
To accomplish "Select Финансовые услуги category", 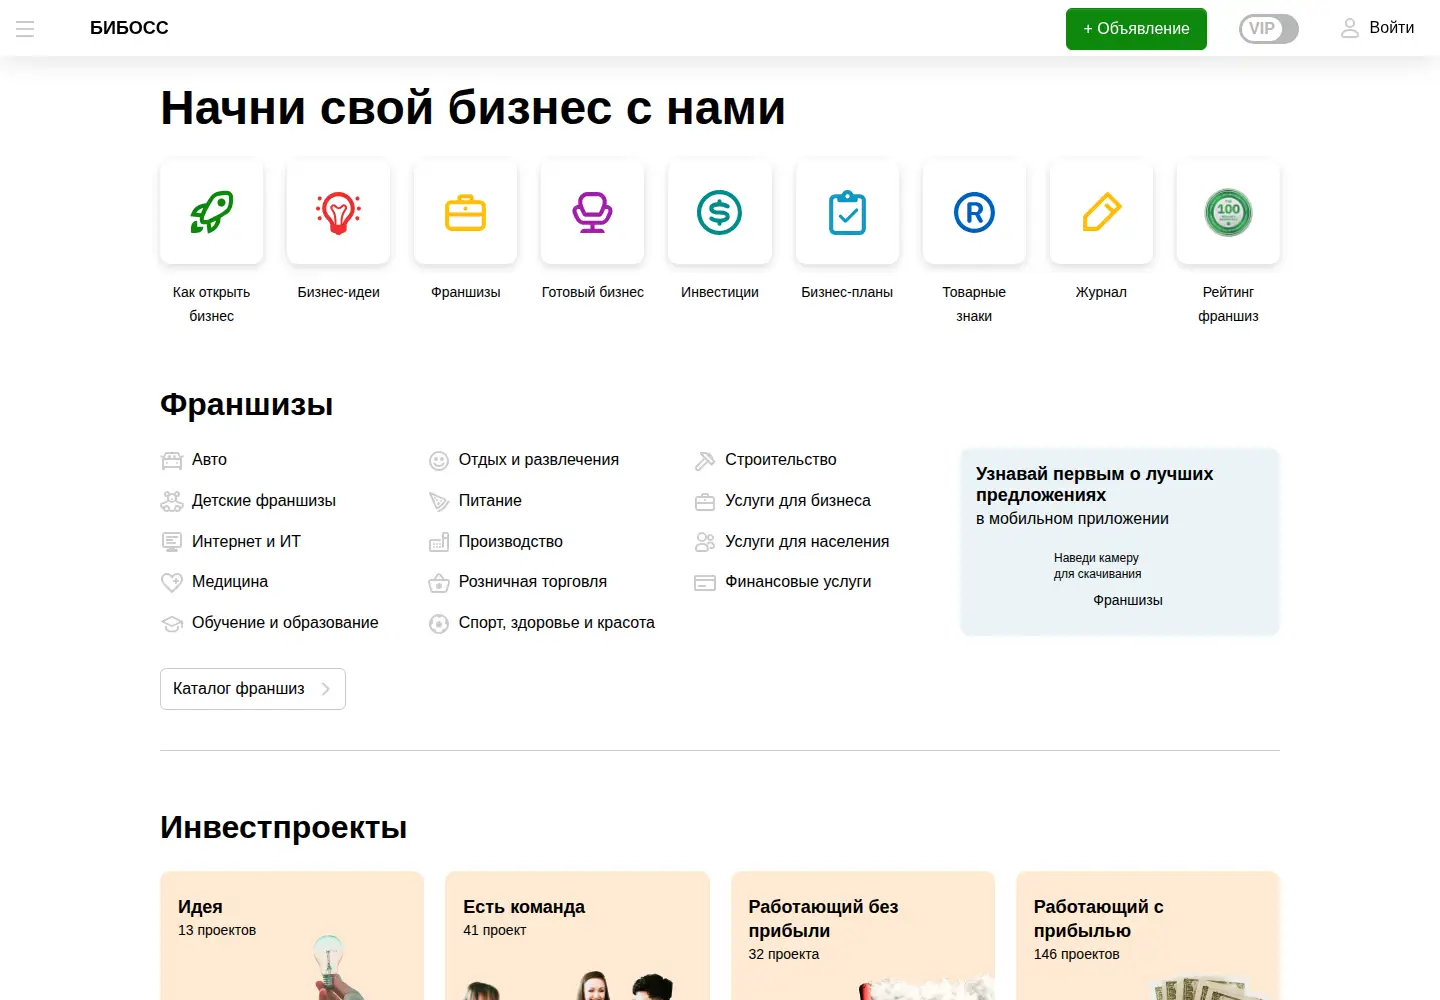I will tap(798, 581).
